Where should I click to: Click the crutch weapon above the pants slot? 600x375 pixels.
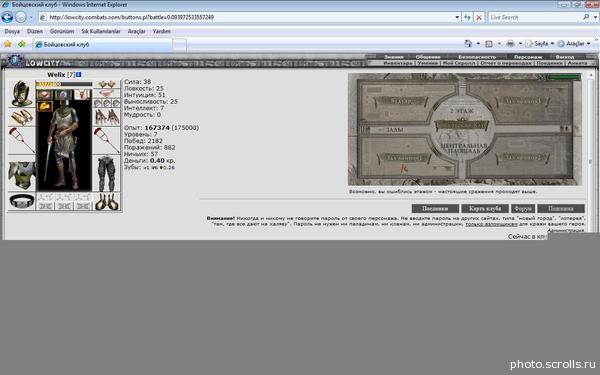tap(107, 141)
